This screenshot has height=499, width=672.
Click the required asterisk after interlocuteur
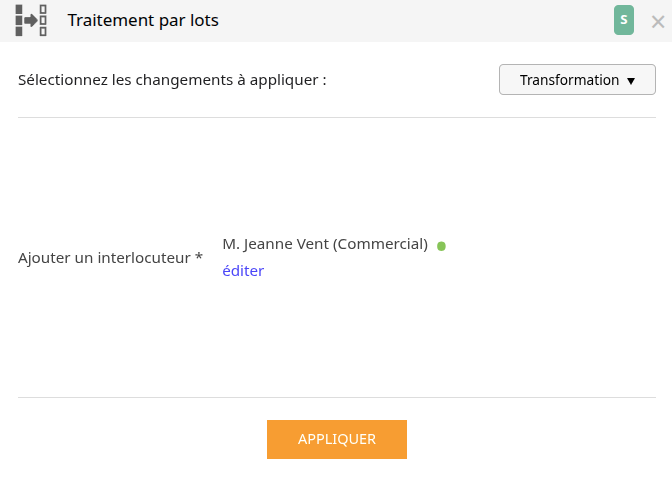coord(198,256)
